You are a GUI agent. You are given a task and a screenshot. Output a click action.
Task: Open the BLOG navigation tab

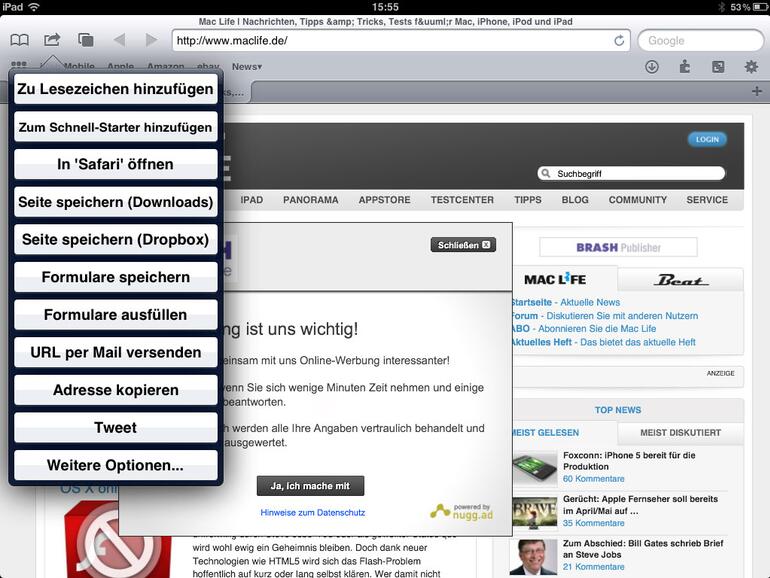[575, 200]
